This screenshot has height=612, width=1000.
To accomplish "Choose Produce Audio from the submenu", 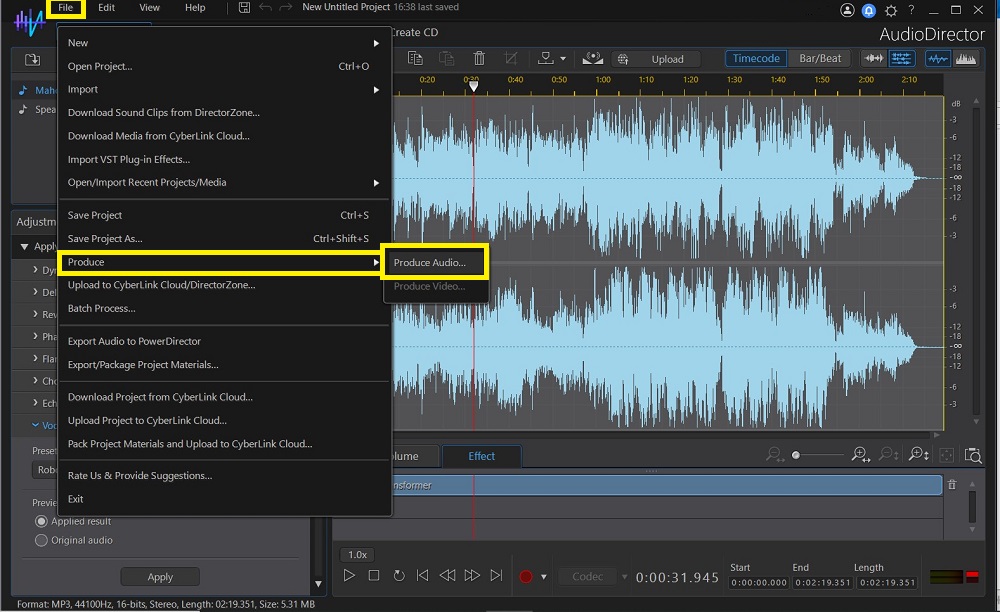I will pos(434,262).
